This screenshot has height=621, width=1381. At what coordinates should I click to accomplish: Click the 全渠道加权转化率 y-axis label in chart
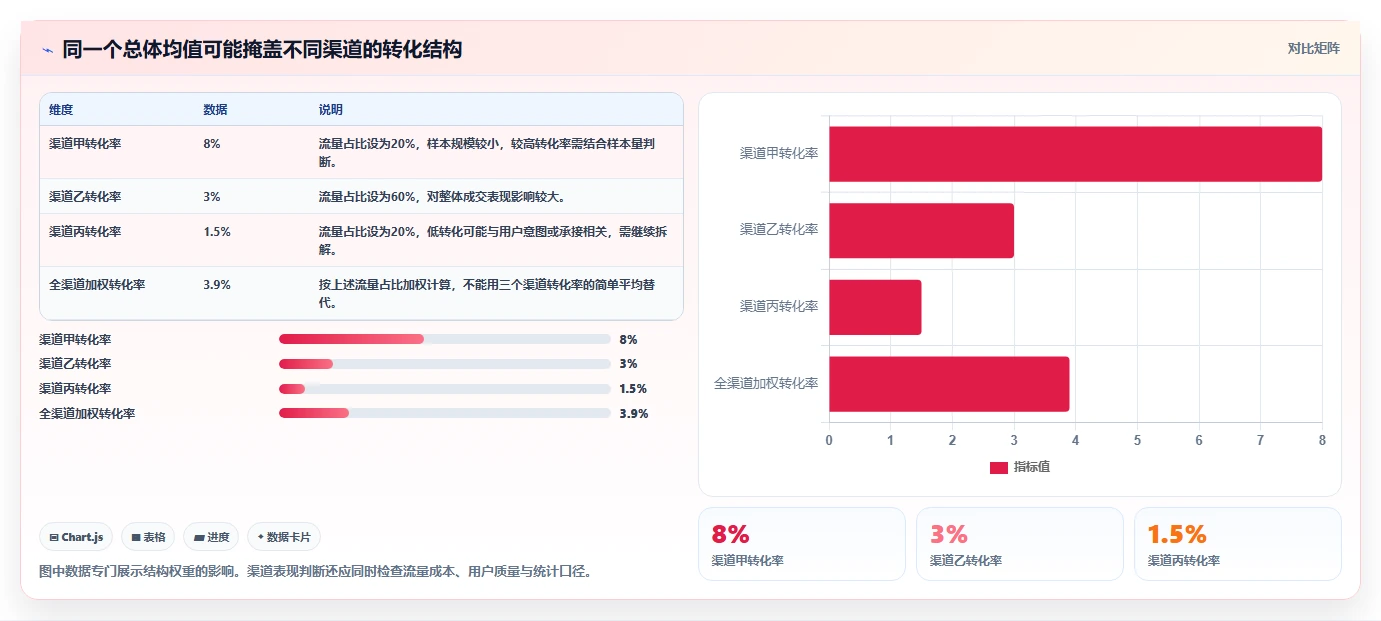766,384
